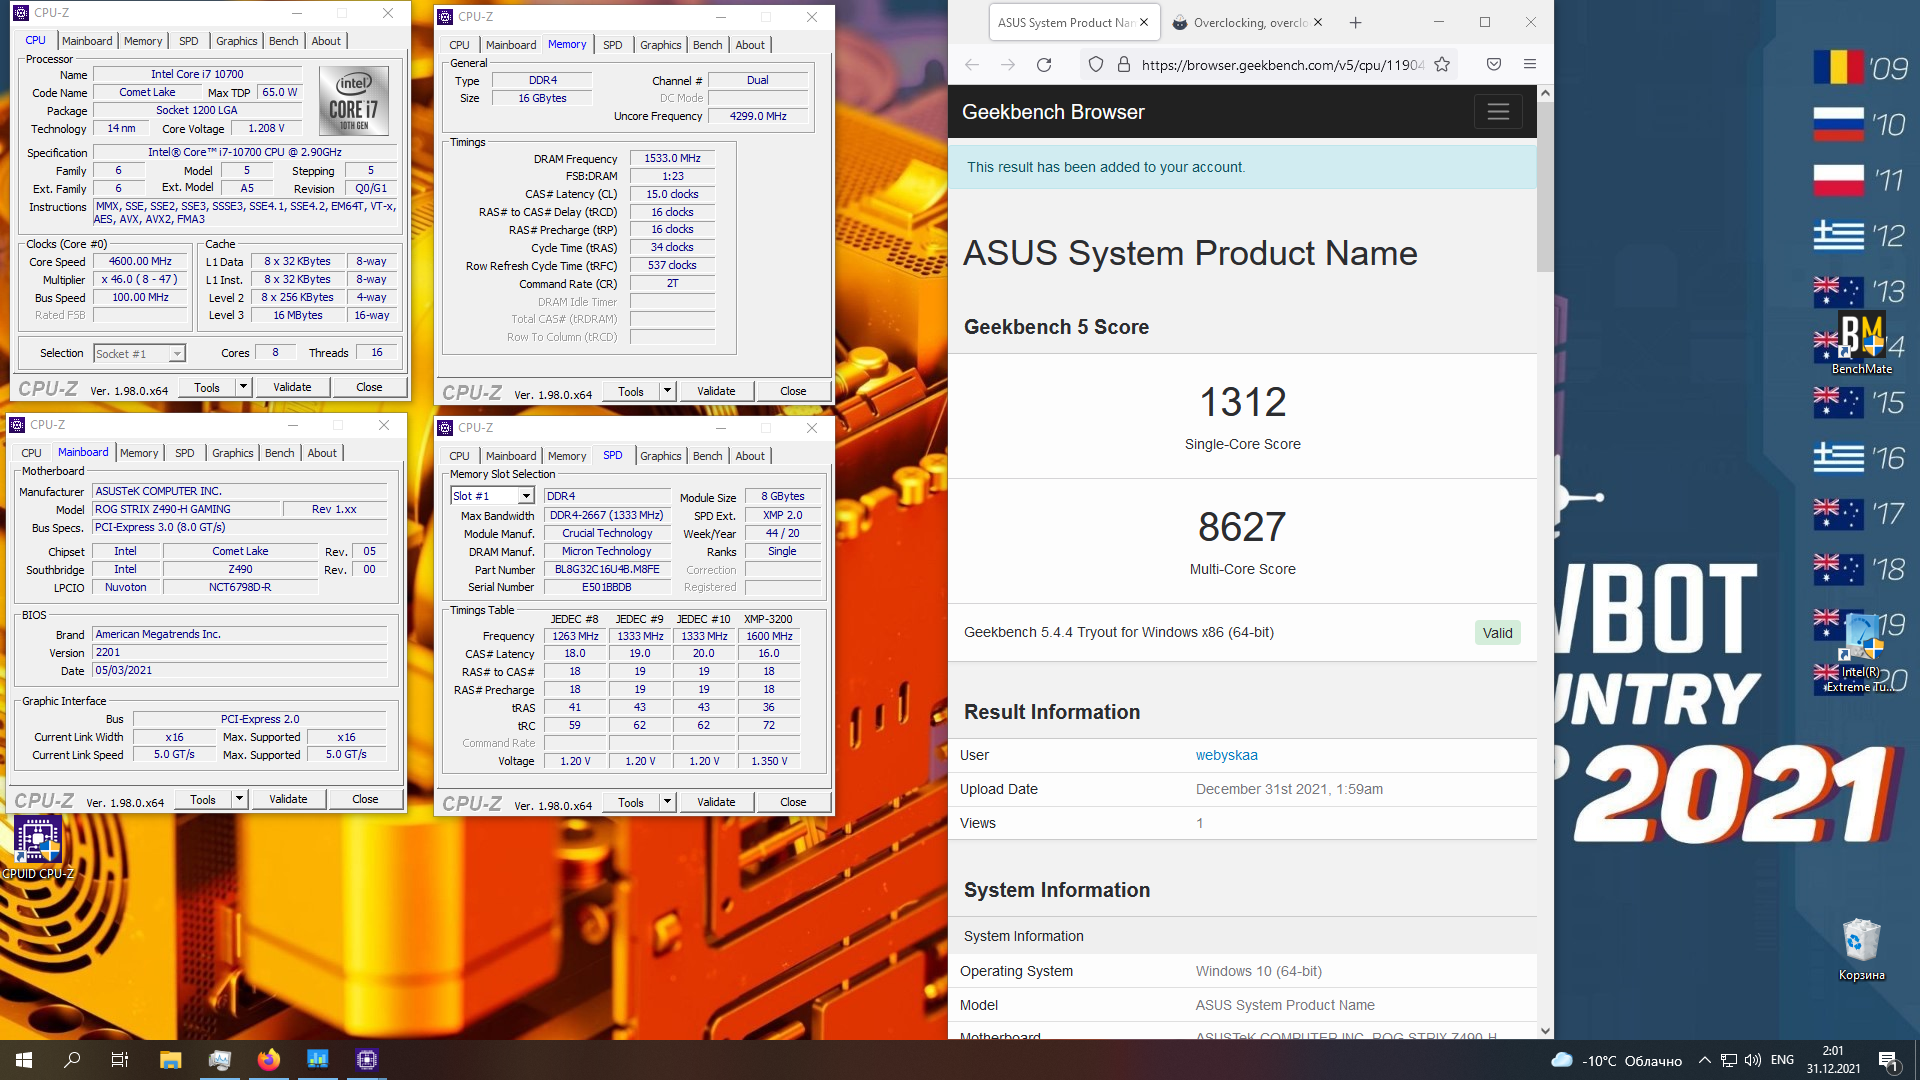Click the Firefox forward navigation arrow

[1007, 65]
